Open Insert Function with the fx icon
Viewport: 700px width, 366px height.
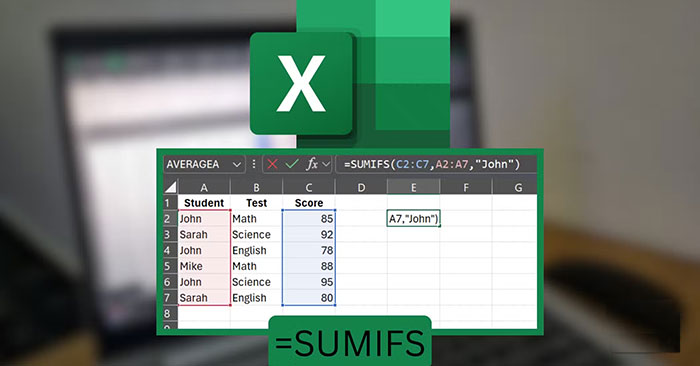[312, 164]
